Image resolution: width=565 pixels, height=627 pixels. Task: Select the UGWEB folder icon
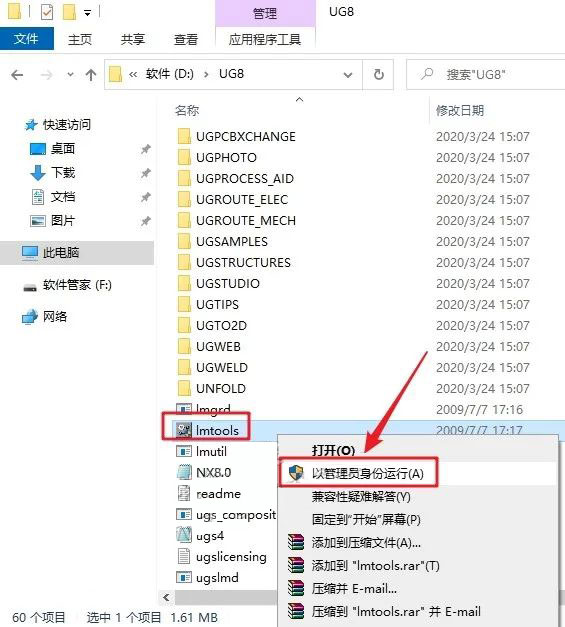coord(184,346)
